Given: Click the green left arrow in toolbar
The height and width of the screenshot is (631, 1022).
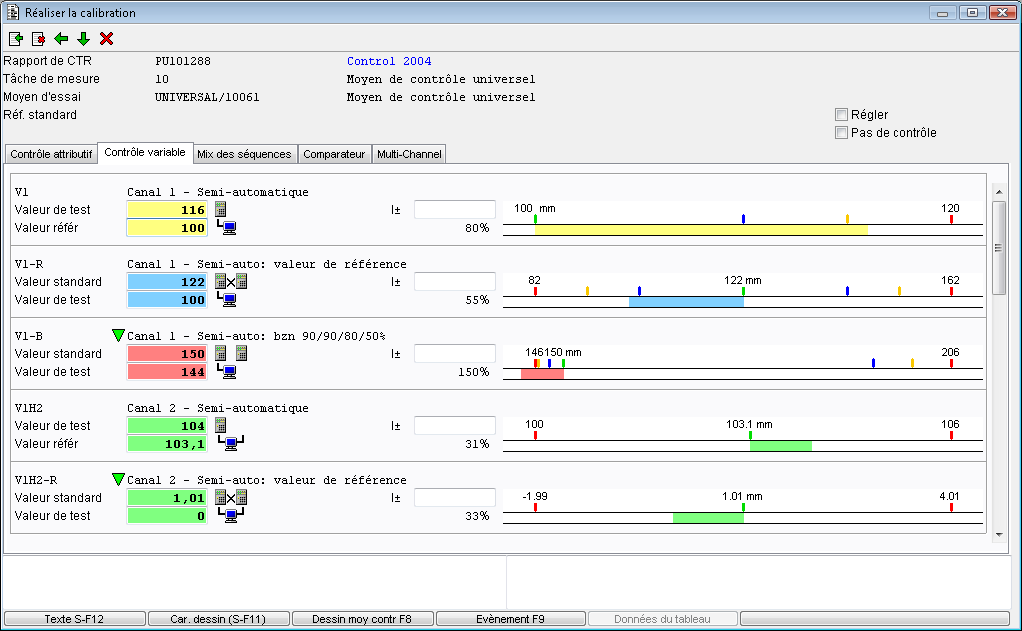Looking at the screenshot, I should point(61,39).
